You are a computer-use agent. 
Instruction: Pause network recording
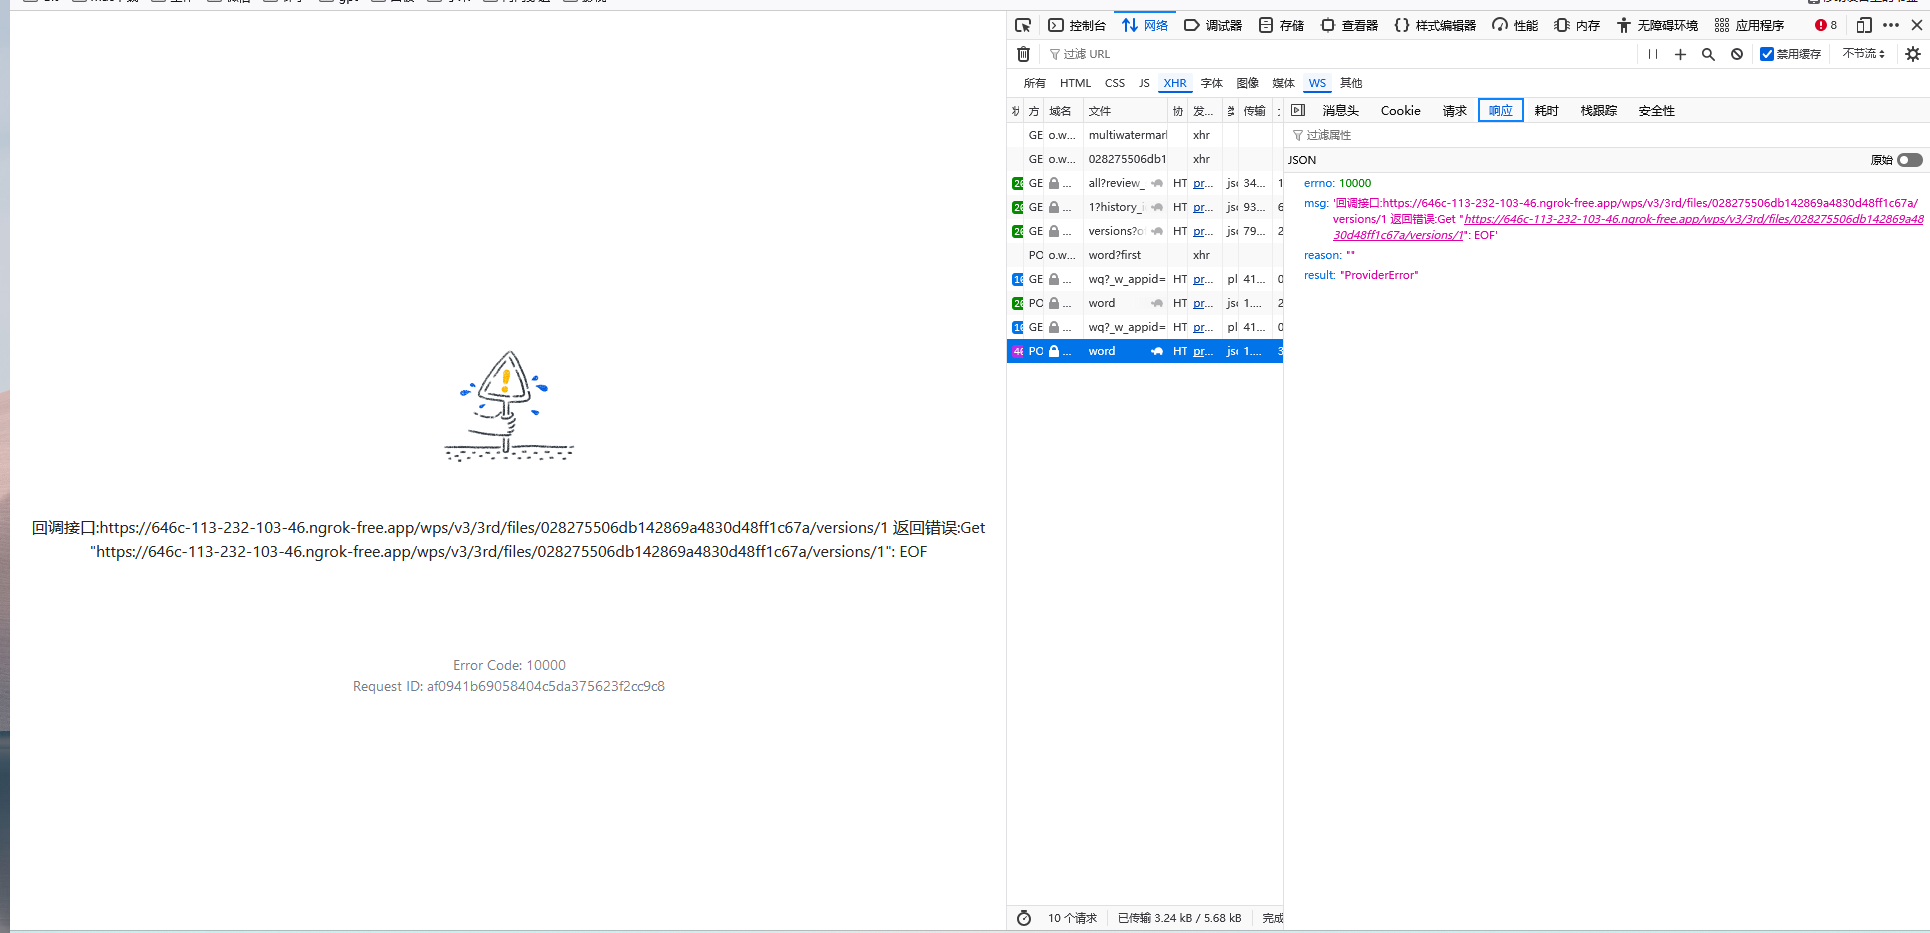click(1653, 54)
